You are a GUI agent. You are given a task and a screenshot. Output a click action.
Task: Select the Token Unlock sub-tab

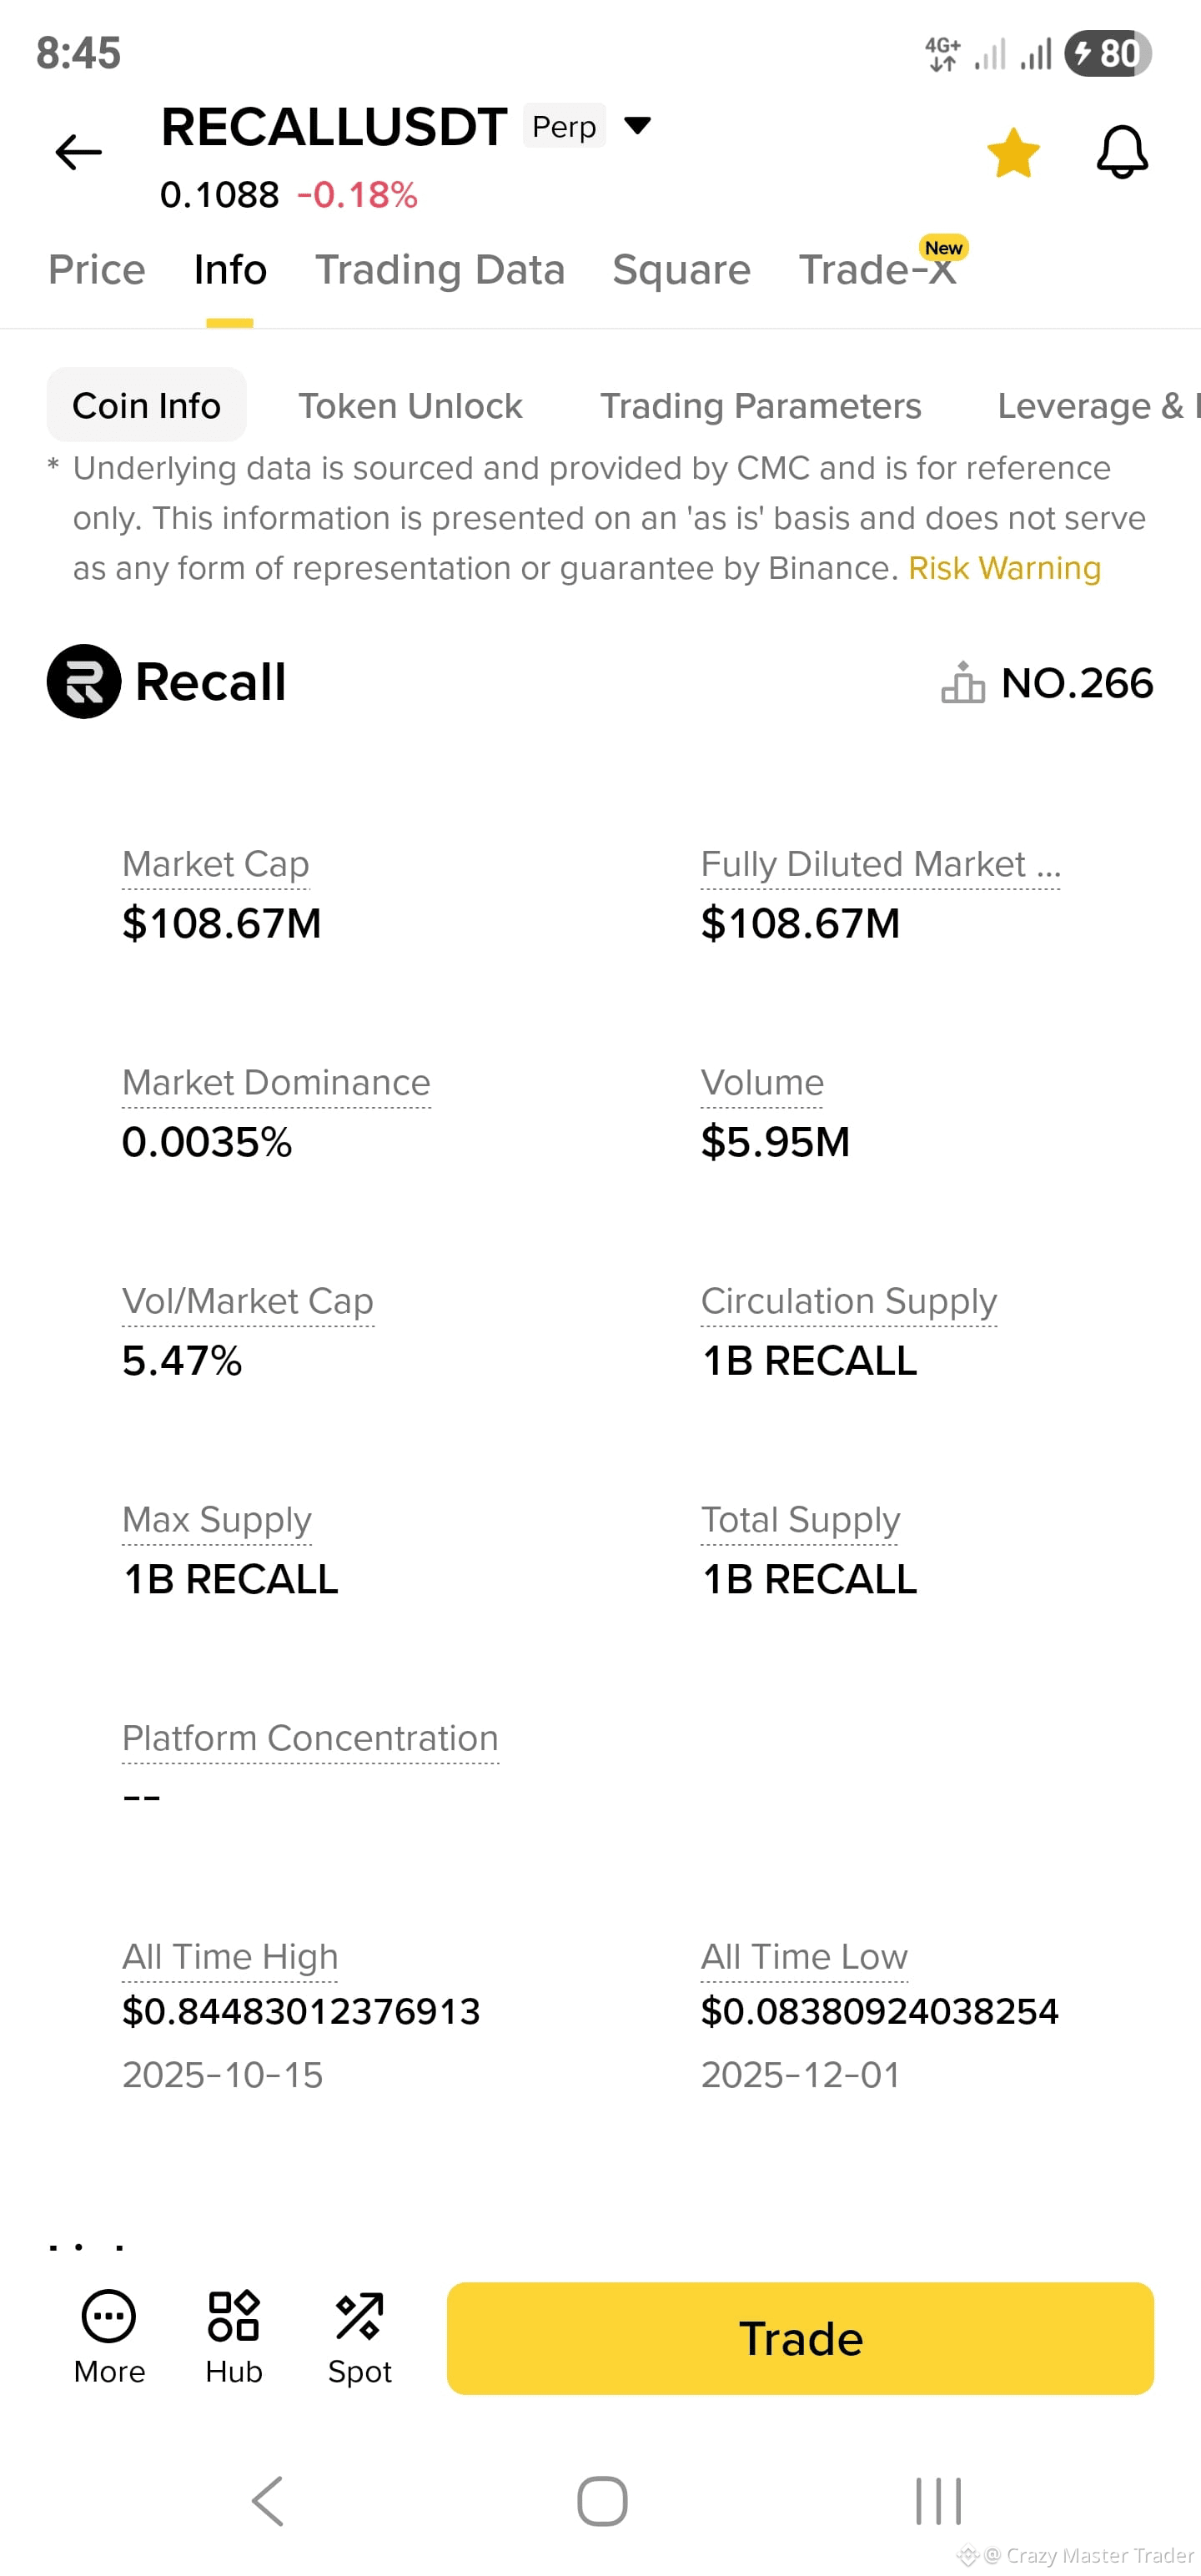coord(410,406)
